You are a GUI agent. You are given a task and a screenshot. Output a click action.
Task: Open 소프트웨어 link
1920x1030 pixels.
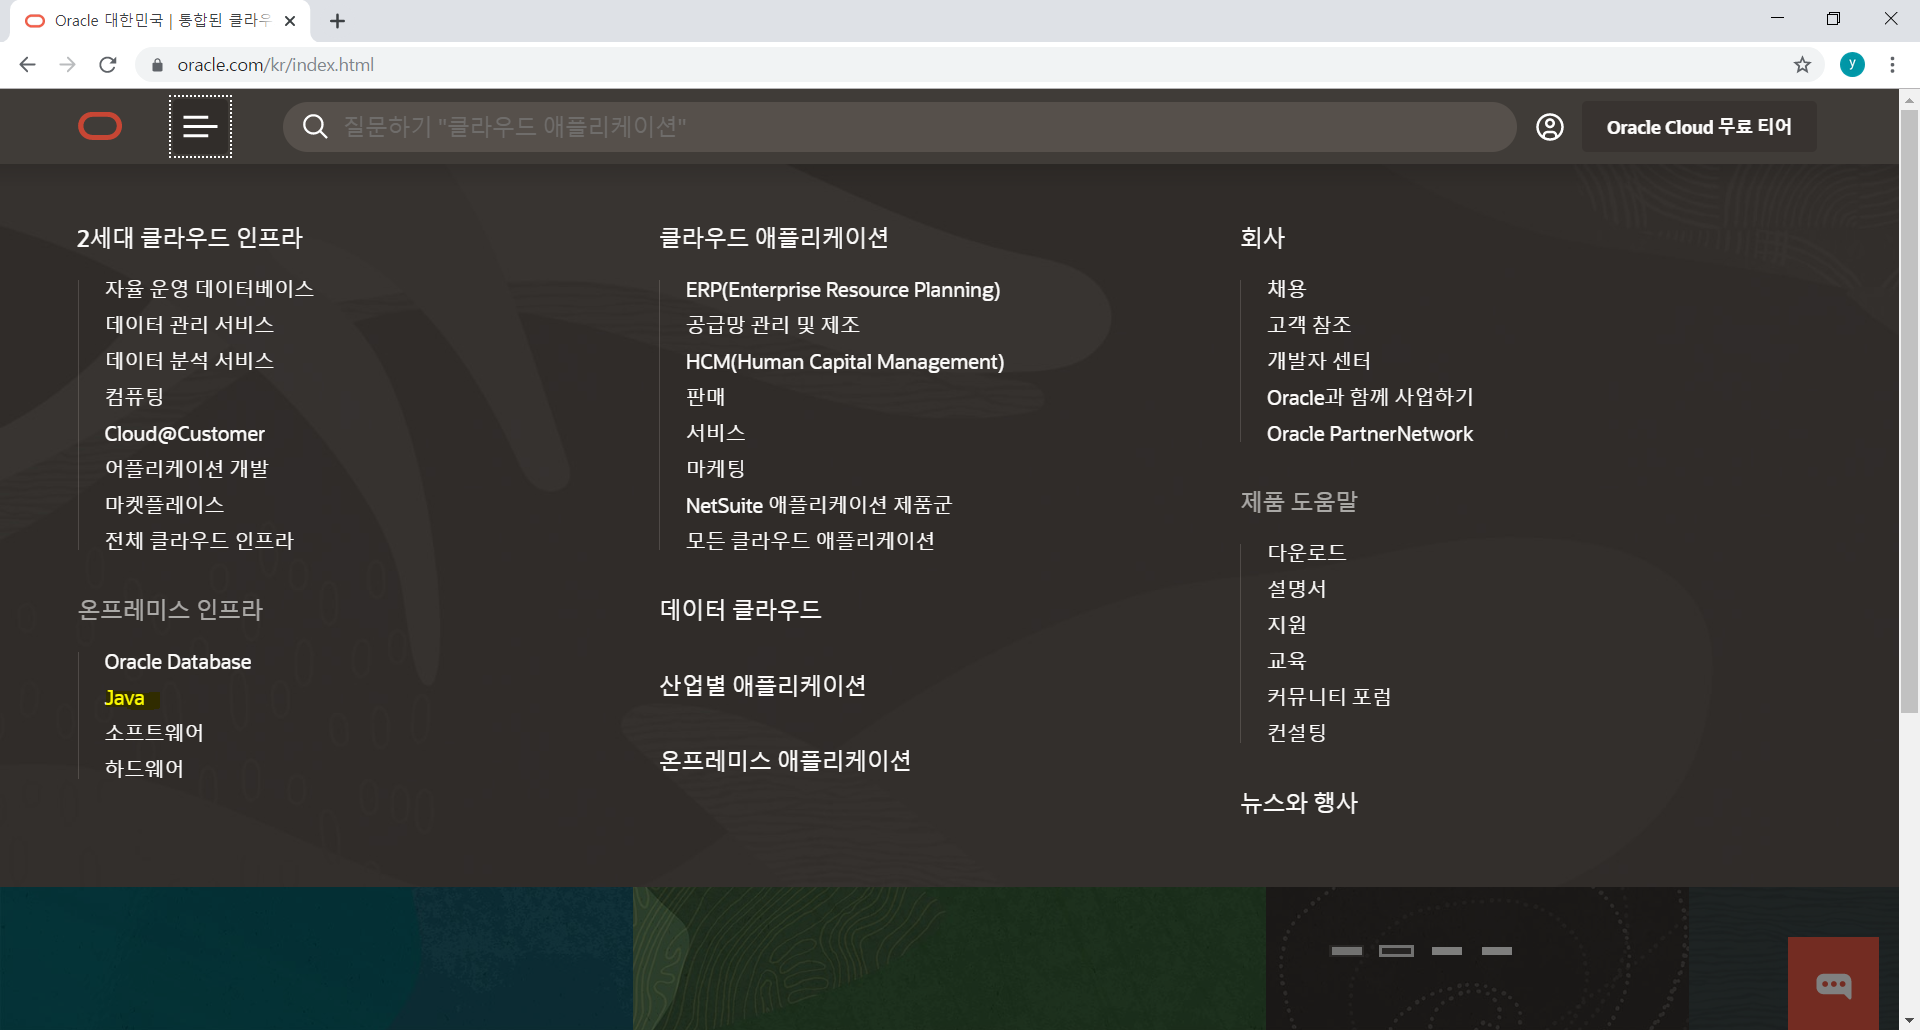(154, 733)
